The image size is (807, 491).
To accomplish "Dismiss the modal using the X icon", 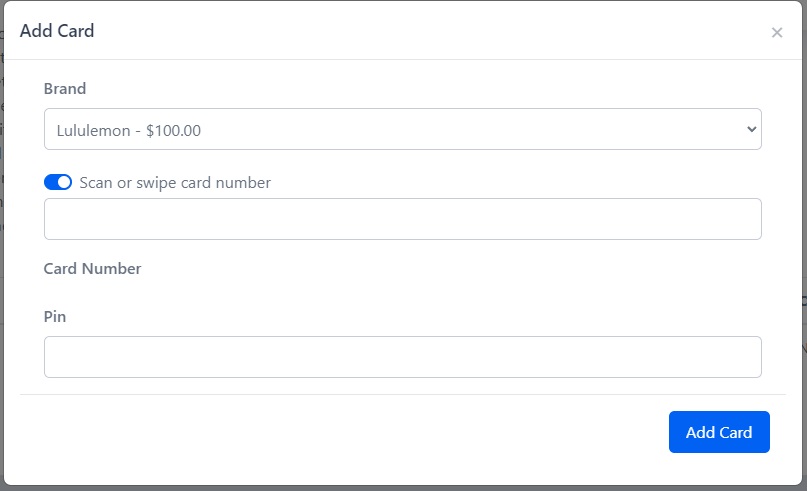I will [777, 32].
